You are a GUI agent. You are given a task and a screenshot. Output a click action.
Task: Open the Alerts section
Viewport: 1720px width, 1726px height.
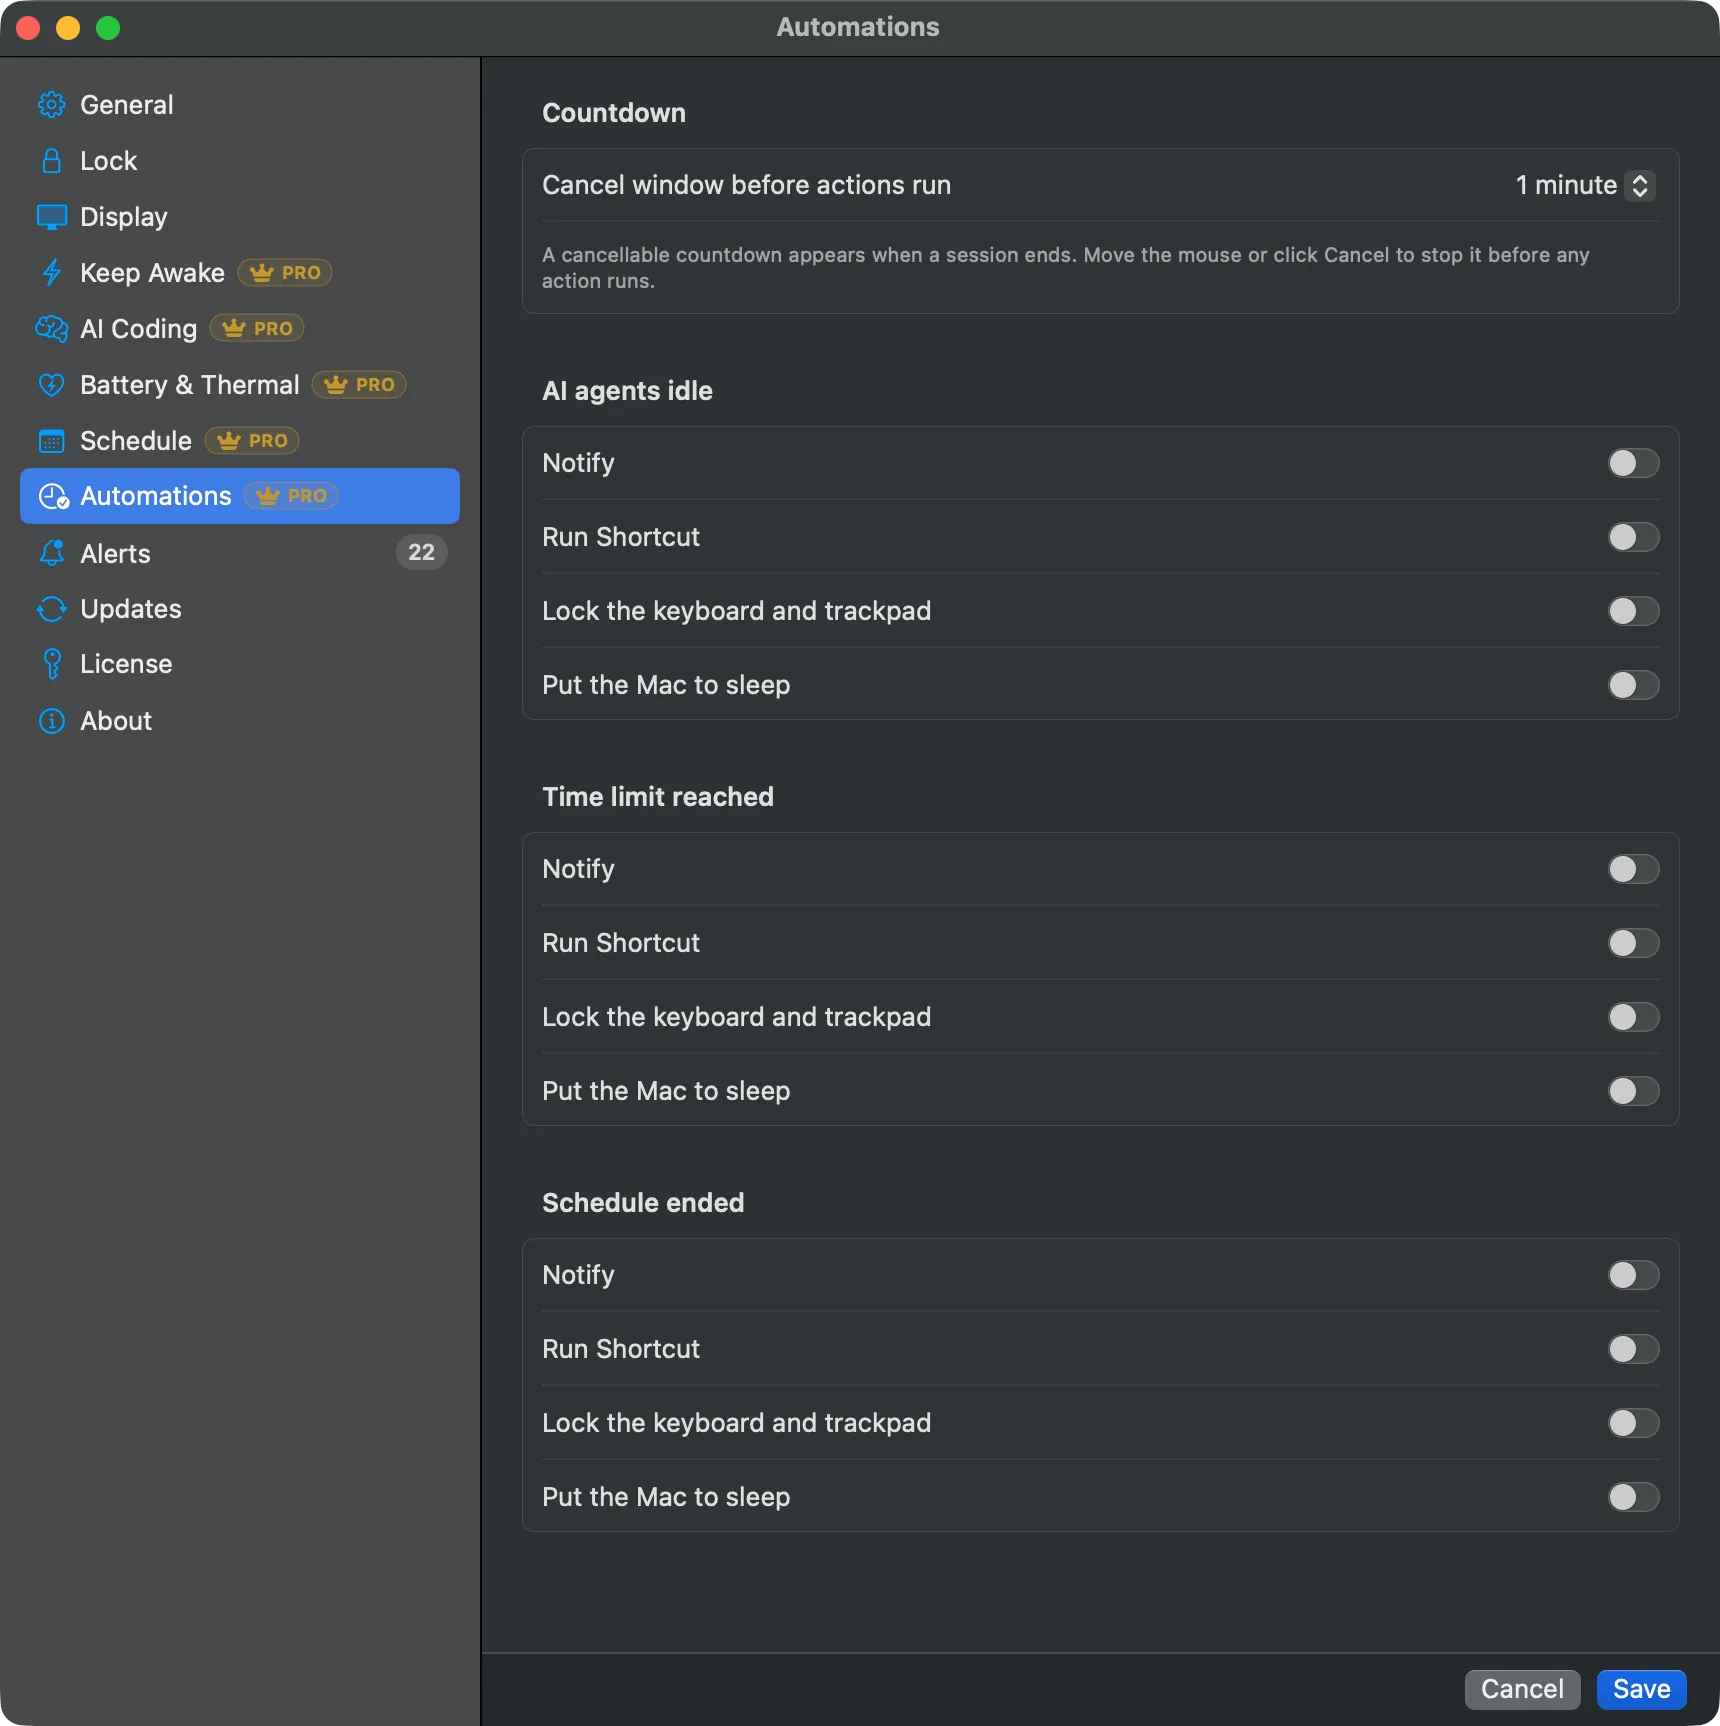(x=240, y=553)
